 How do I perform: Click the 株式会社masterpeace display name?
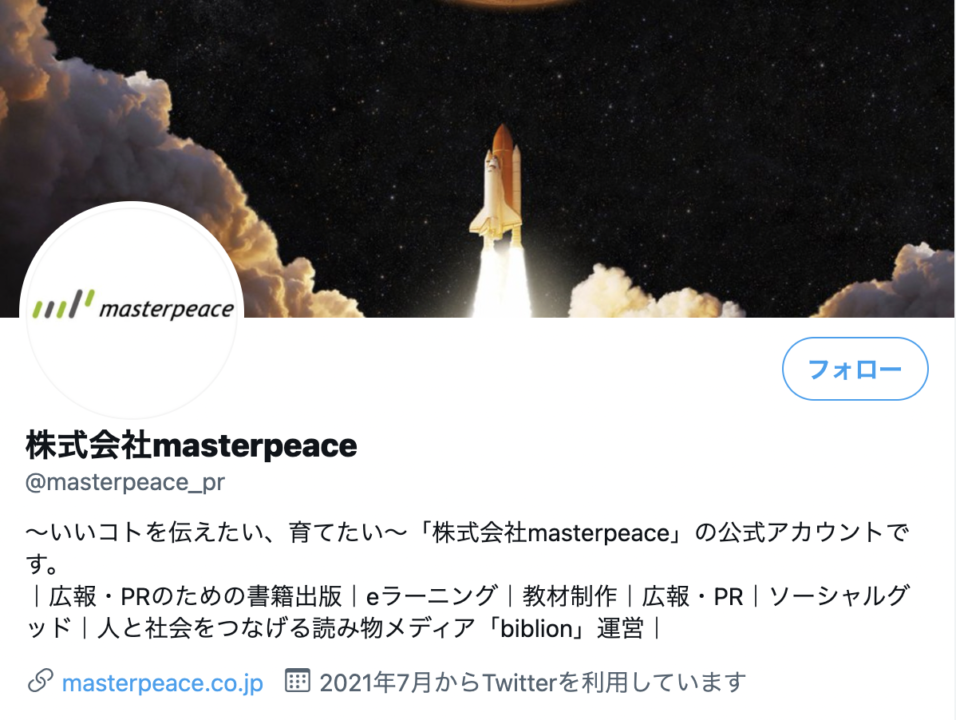(191, 445)
